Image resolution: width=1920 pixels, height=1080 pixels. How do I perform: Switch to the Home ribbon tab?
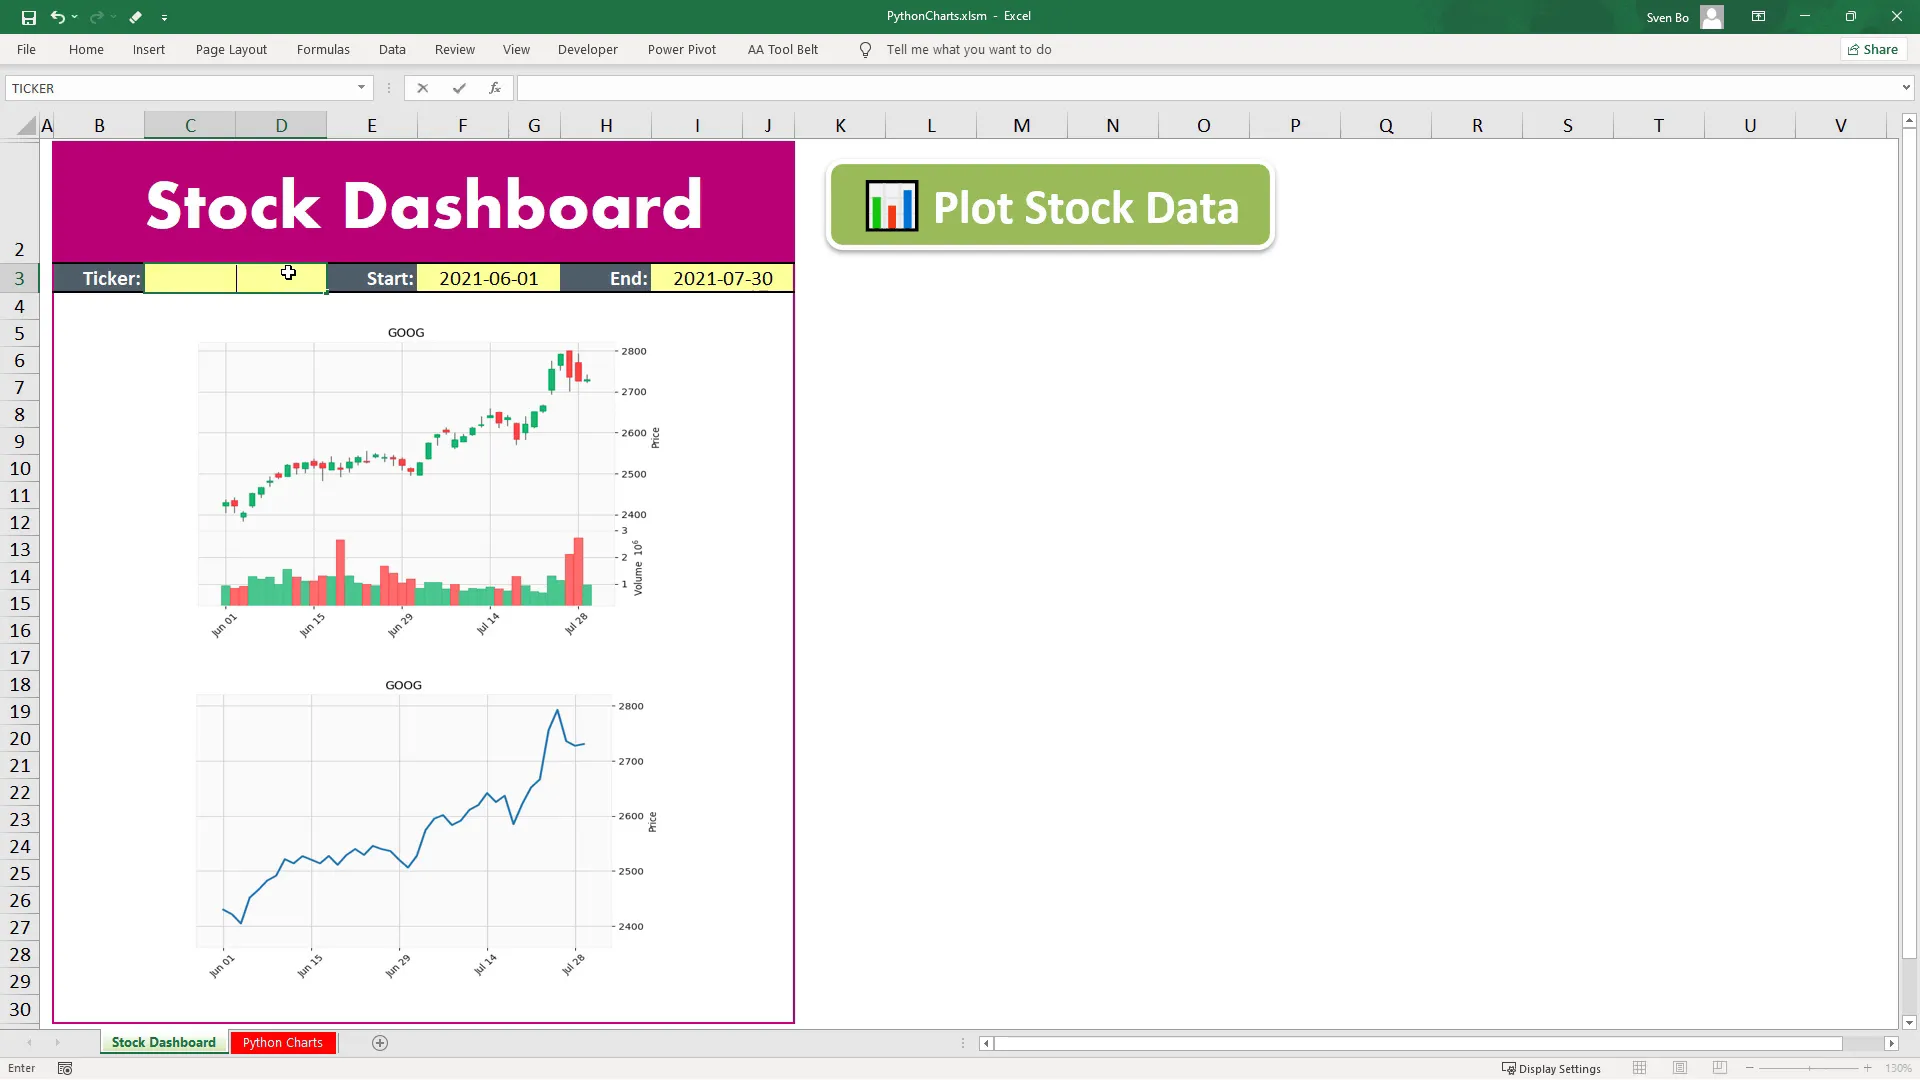click(x=86, y=49)
